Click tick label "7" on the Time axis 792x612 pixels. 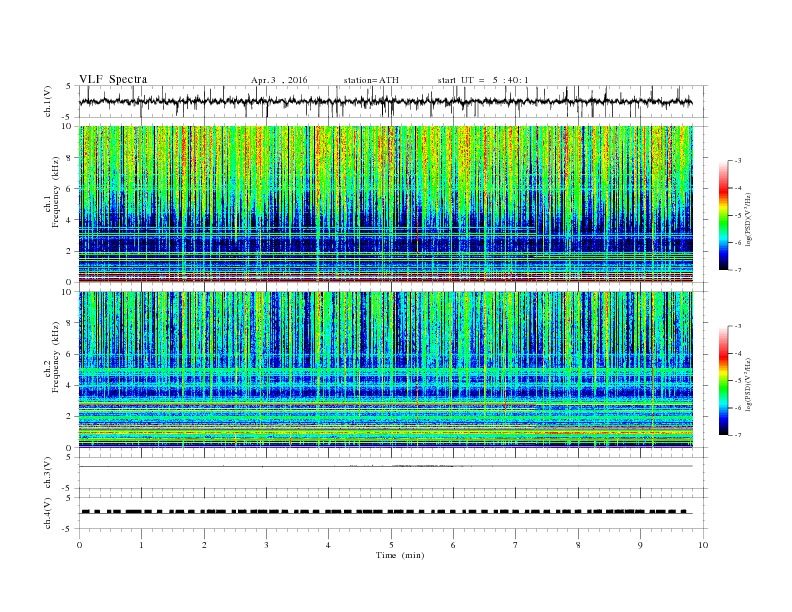(x=516, y=545)
